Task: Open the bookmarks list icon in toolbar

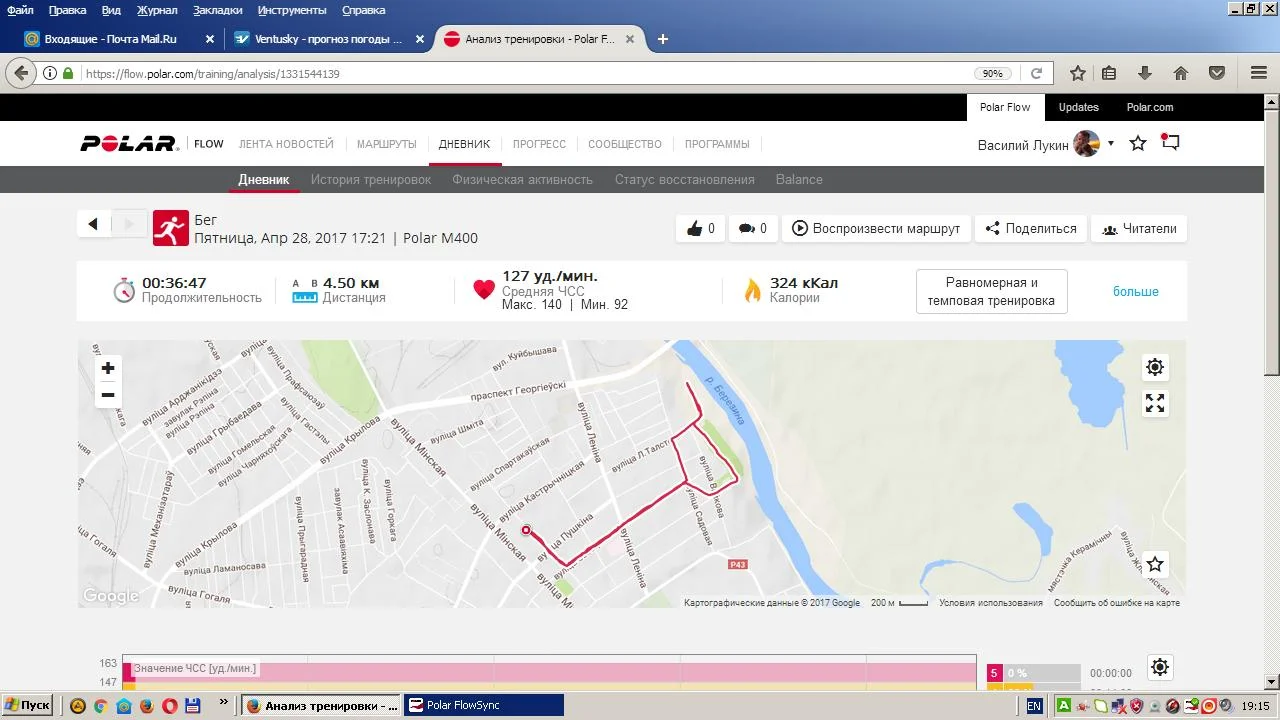Action: point(1109,73)
